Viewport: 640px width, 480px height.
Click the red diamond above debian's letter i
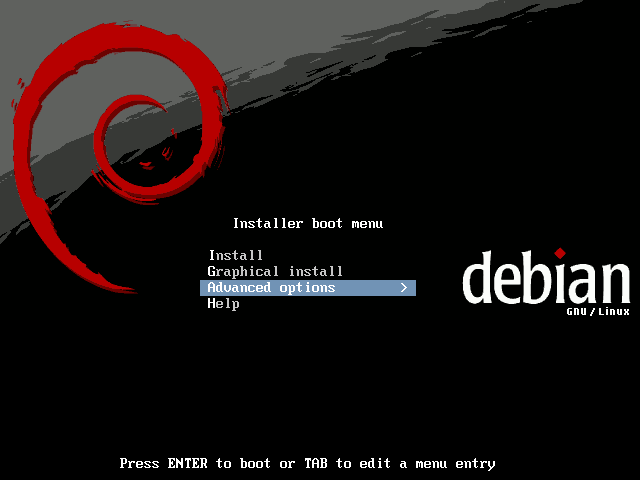560,253
